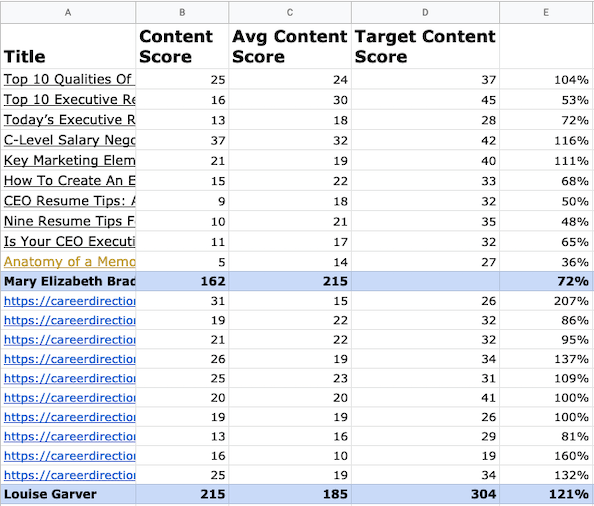Select the bold 121% total cell
This screenshot has height=506, width=594.
pos(546,494)
